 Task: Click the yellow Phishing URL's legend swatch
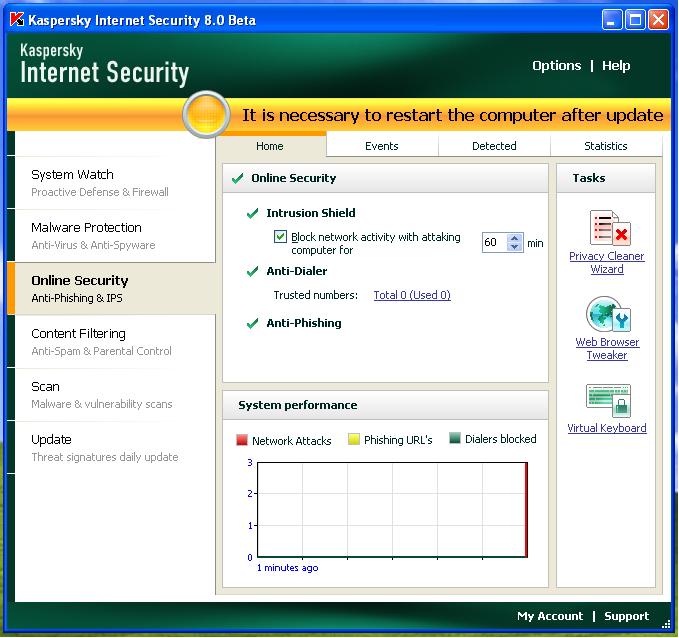coord(354,439)
